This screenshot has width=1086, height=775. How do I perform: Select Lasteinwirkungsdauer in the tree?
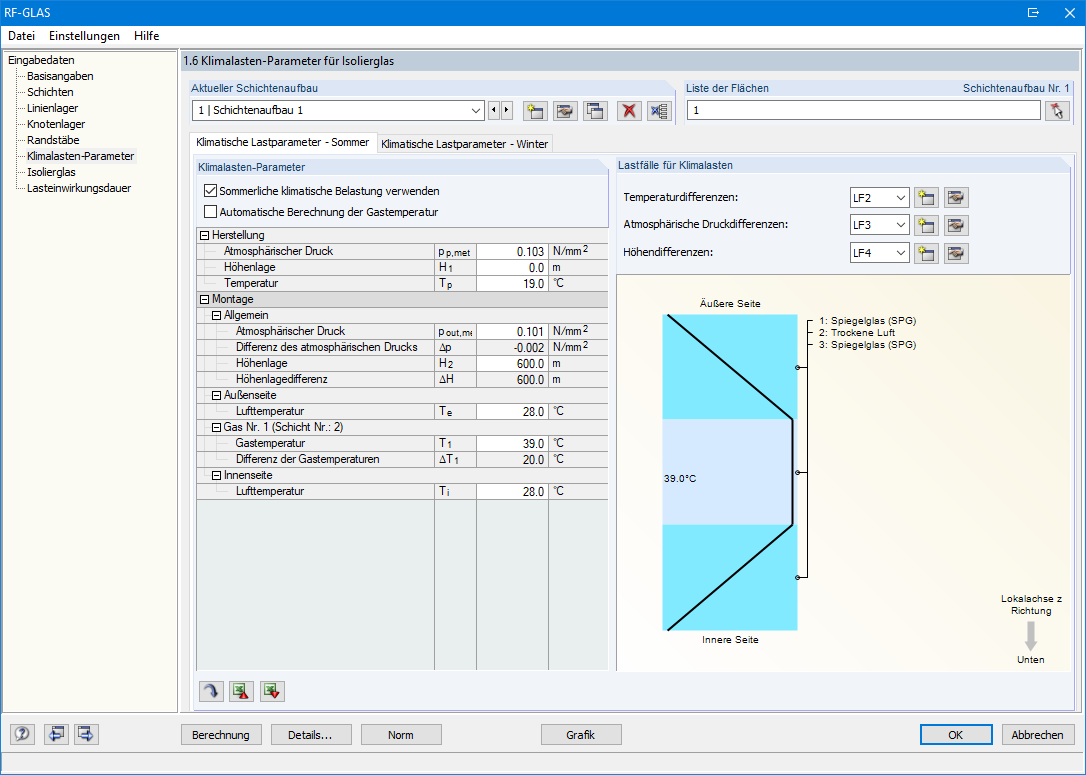point(79,188)
